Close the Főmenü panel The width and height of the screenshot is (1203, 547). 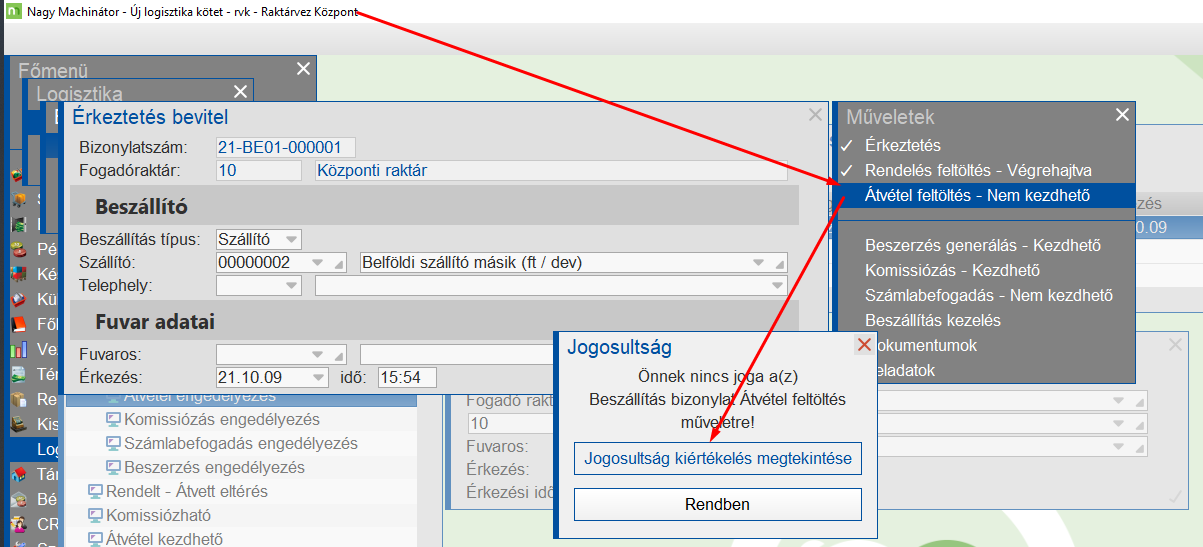(x=304, y=68)
